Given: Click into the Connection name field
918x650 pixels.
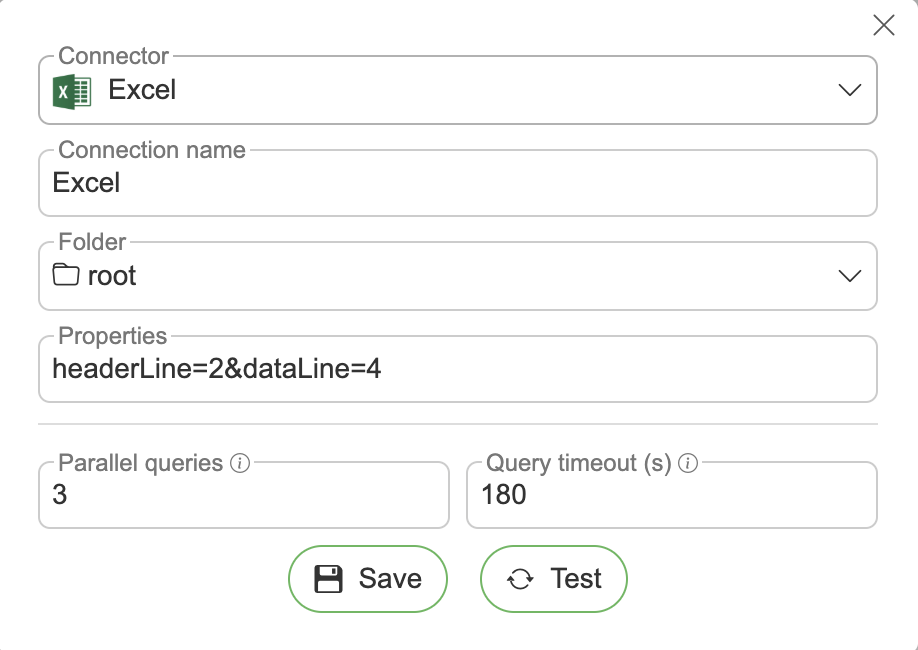Looking at the screenshot, I should tap(457, 184).
